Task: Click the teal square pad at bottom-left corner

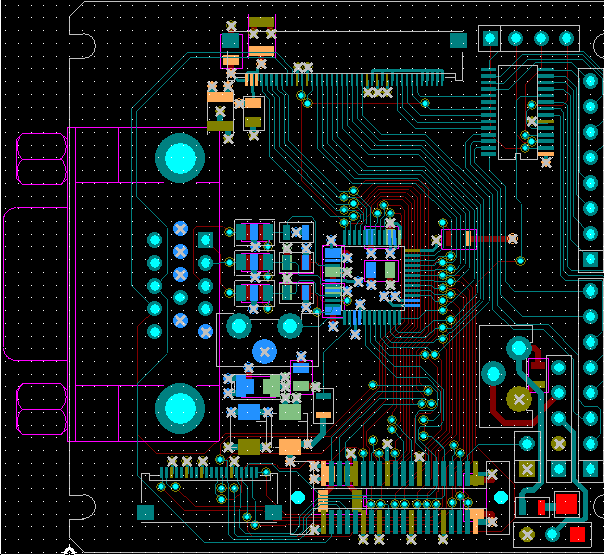Action: [146, 512]
